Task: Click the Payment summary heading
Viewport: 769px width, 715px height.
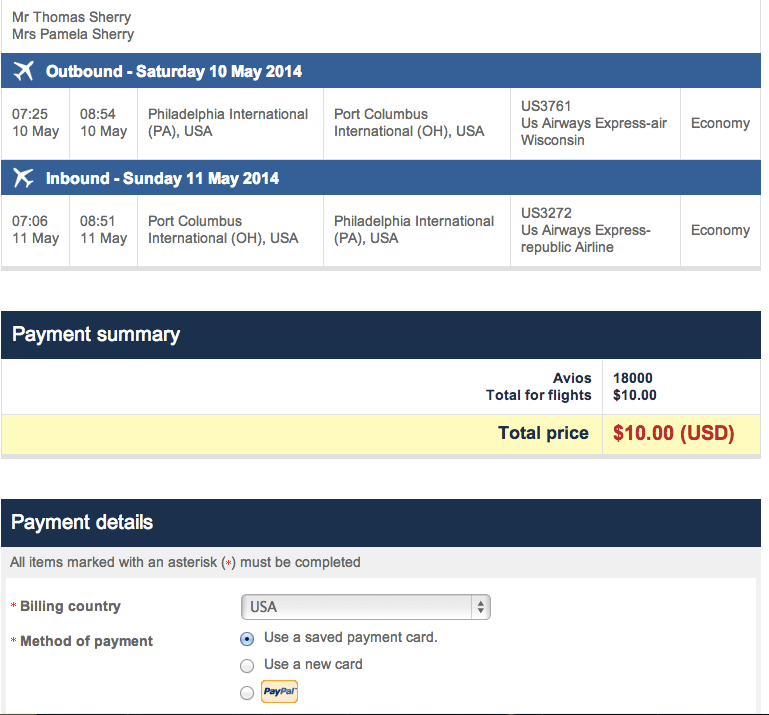Action: point(96,334)
